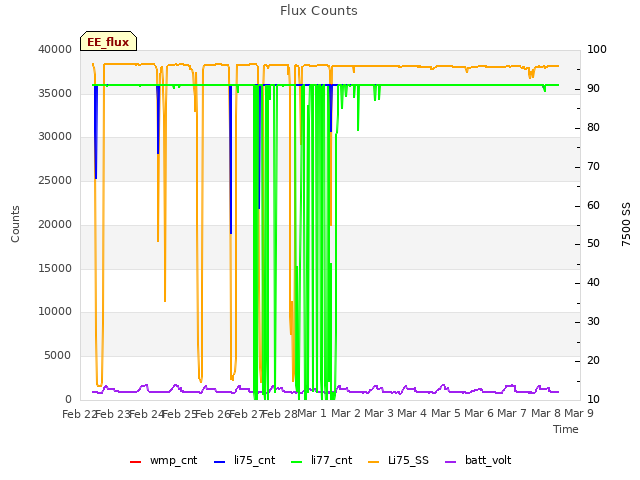The image size is (640, 480).
Task: Click the Mar 1 date label
Action: tap(312, 413)
